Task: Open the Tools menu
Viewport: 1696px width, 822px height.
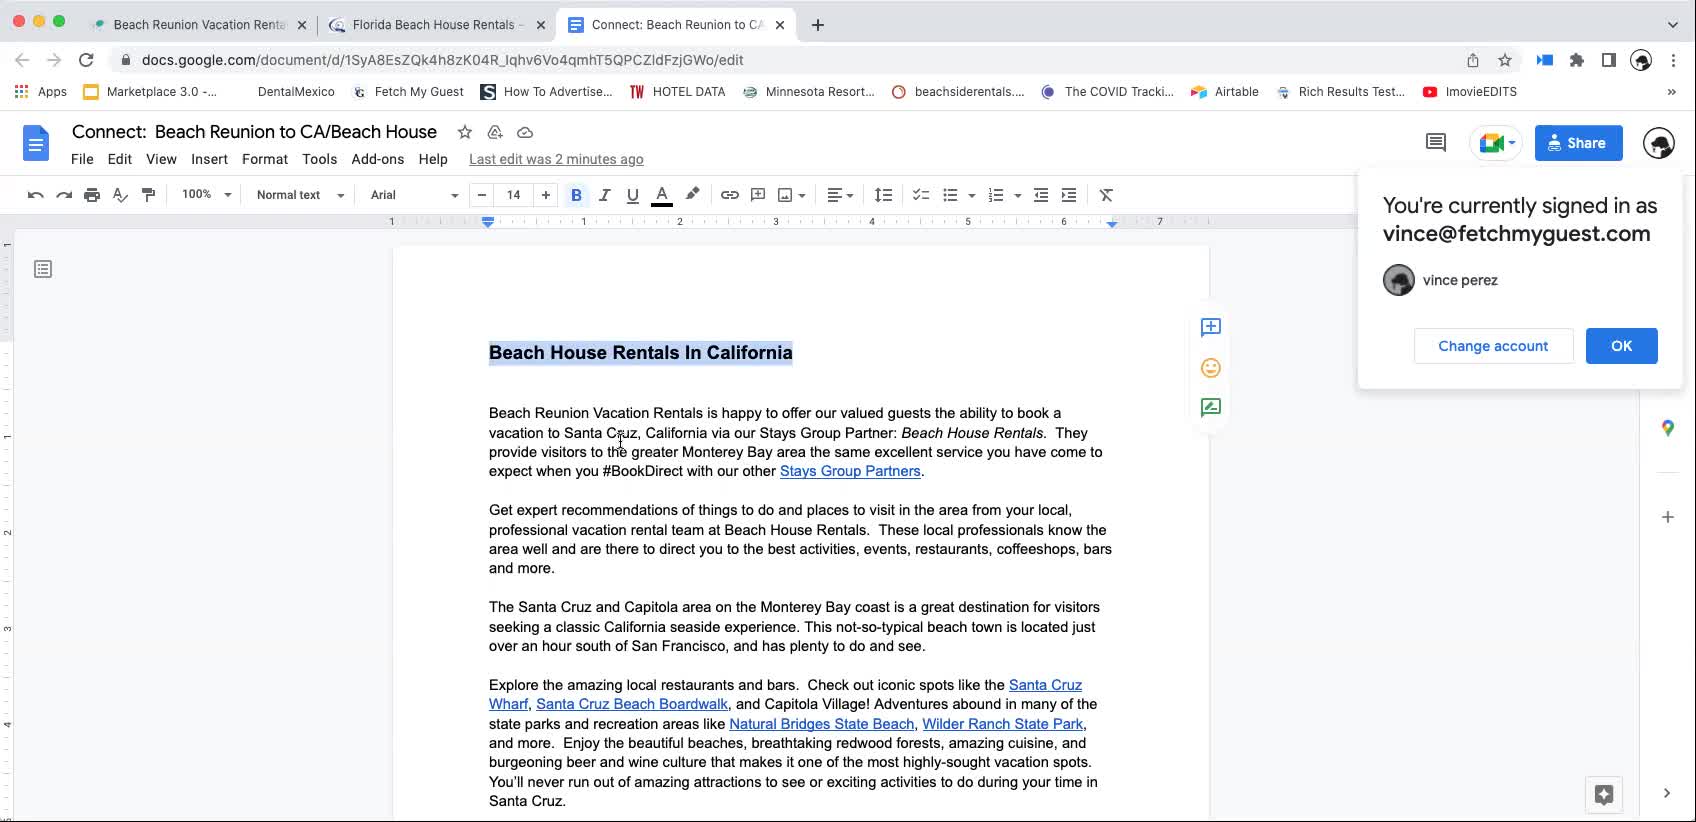Action: point(320,159)
